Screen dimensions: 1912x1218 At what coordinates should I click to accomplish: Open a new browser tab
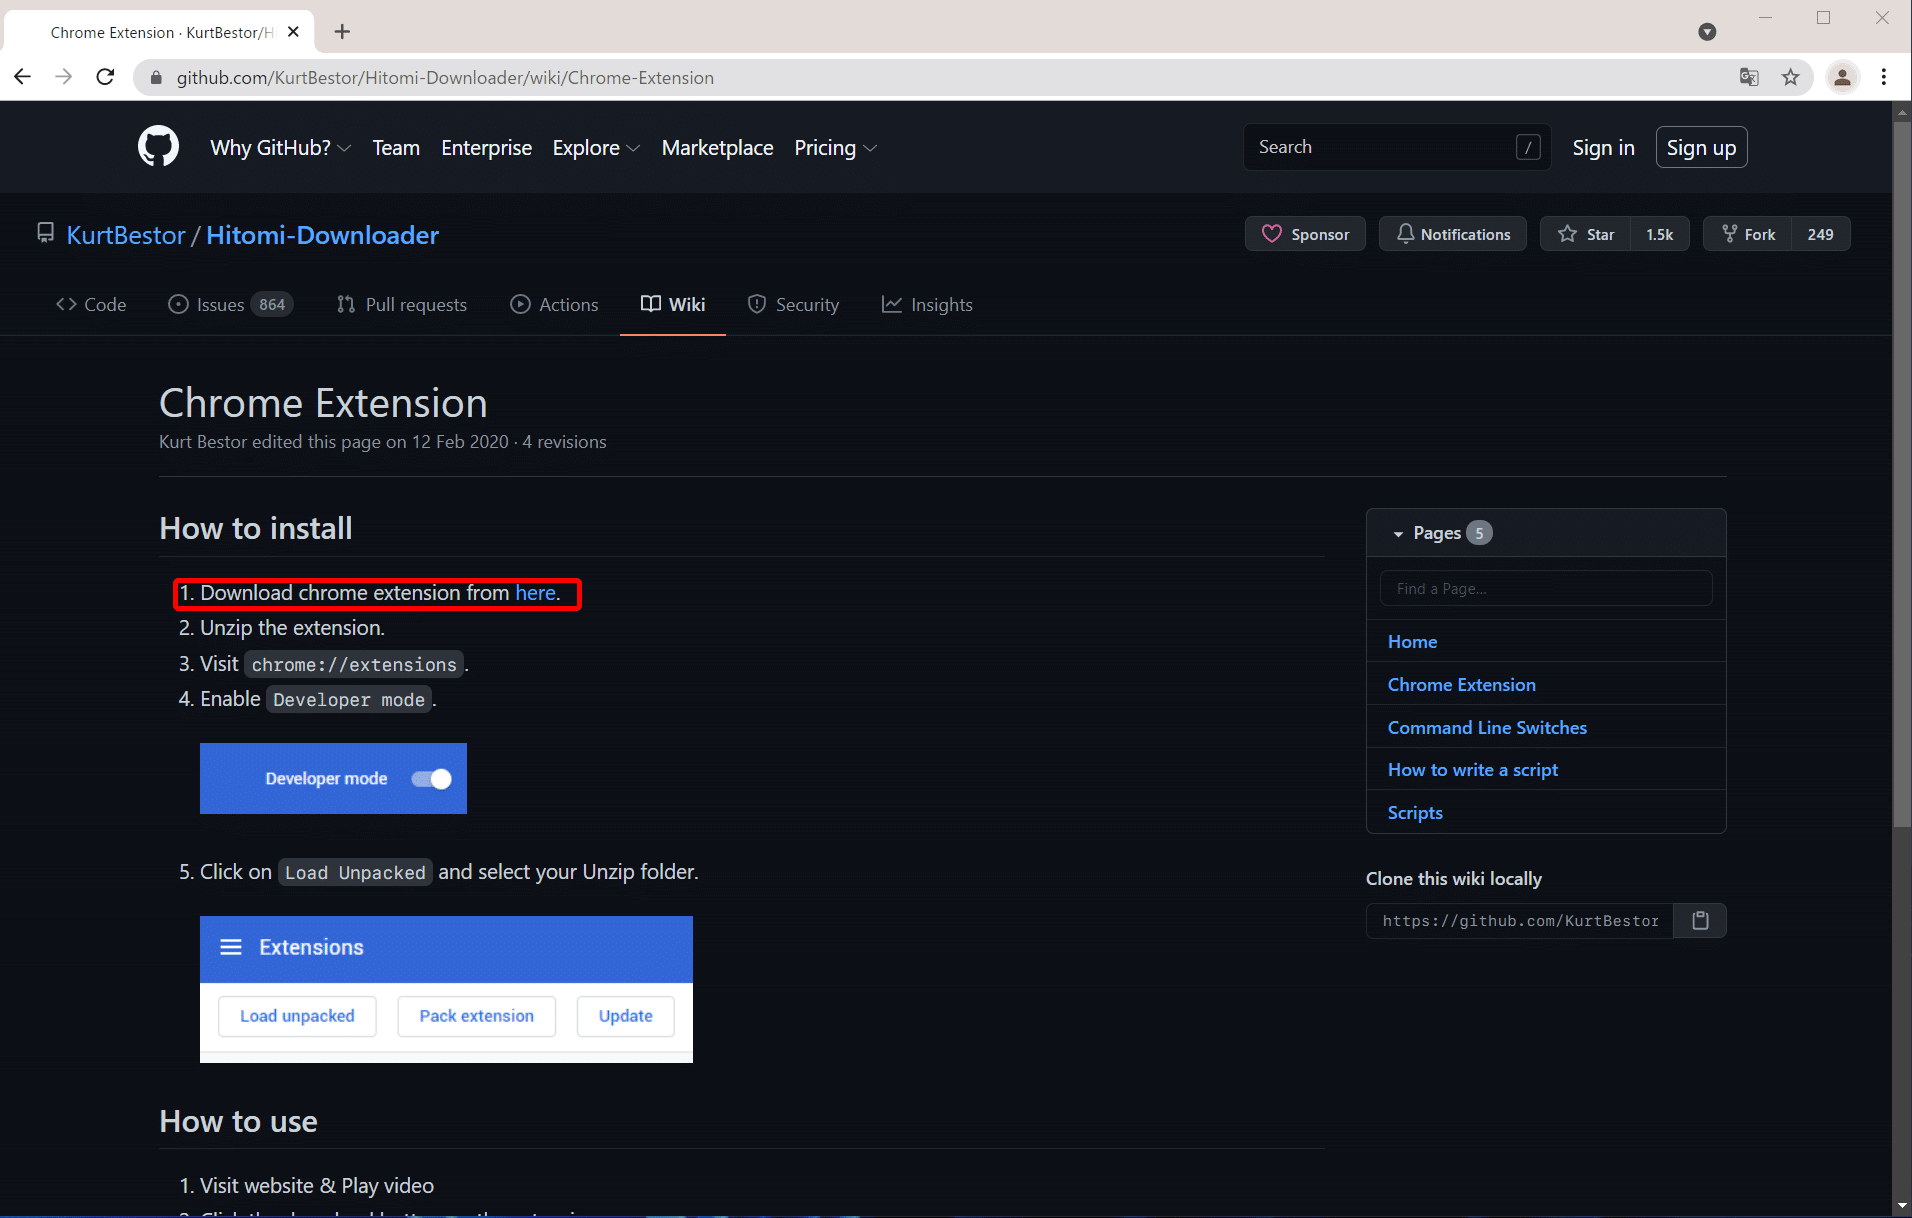point(342,32)
